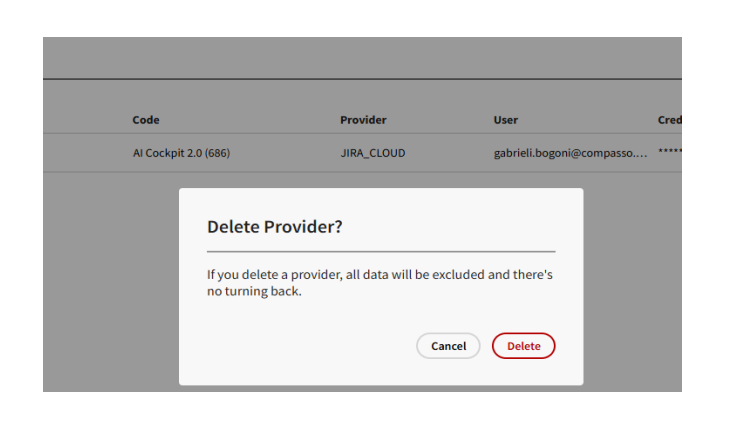The height and width of the screenshot is (423, 734).
Task: Click the empty row area left of AI Cockpit
Action: [85, 153]
